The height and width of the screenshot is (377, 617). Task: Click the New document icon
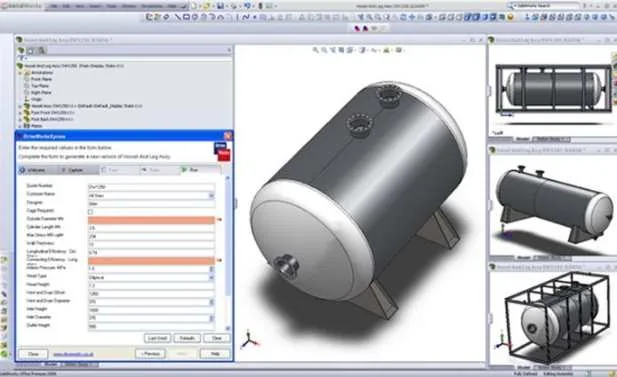pyautogui.click(x=194, y=6)
